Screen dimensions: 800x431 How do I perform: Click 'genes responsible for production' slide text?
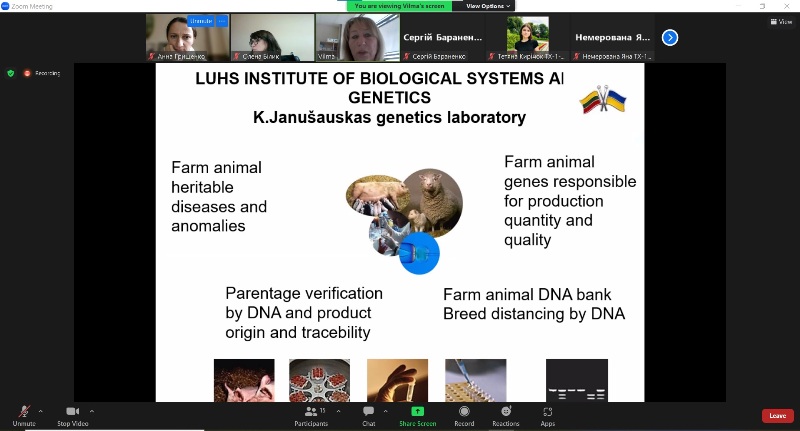coord(570,191)
